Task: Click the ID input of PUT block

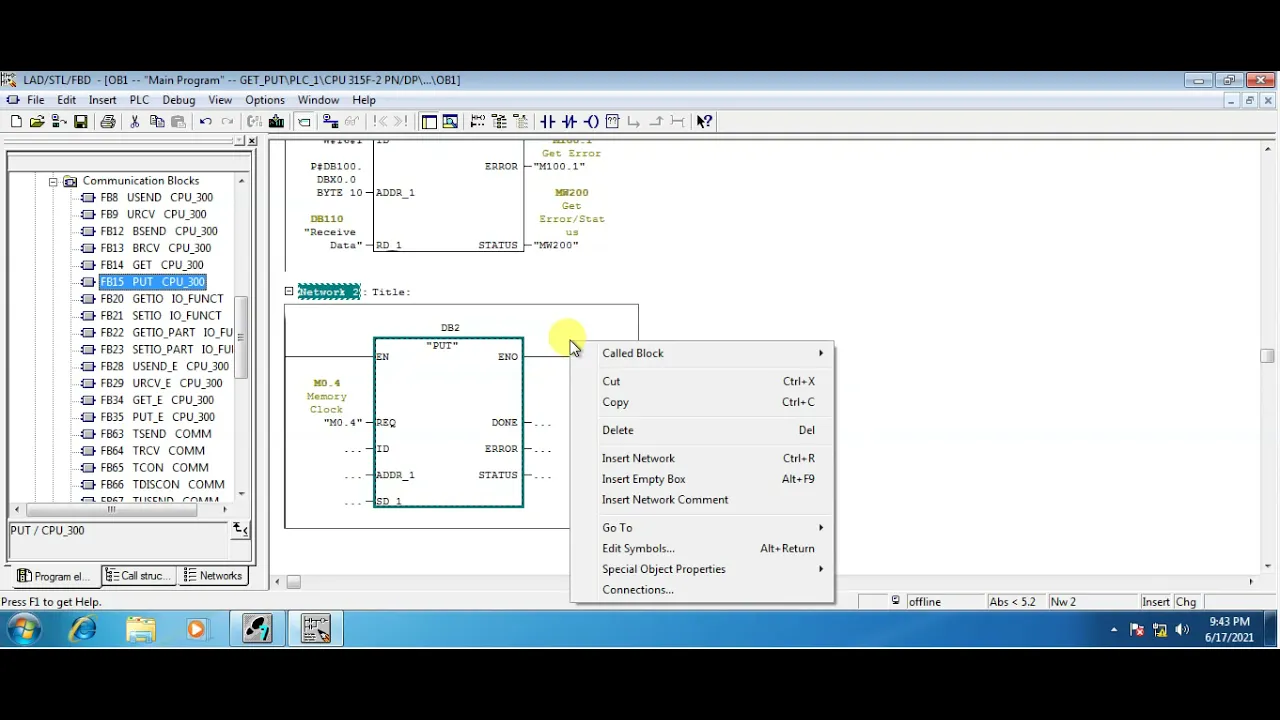Action: pos(383,449)
